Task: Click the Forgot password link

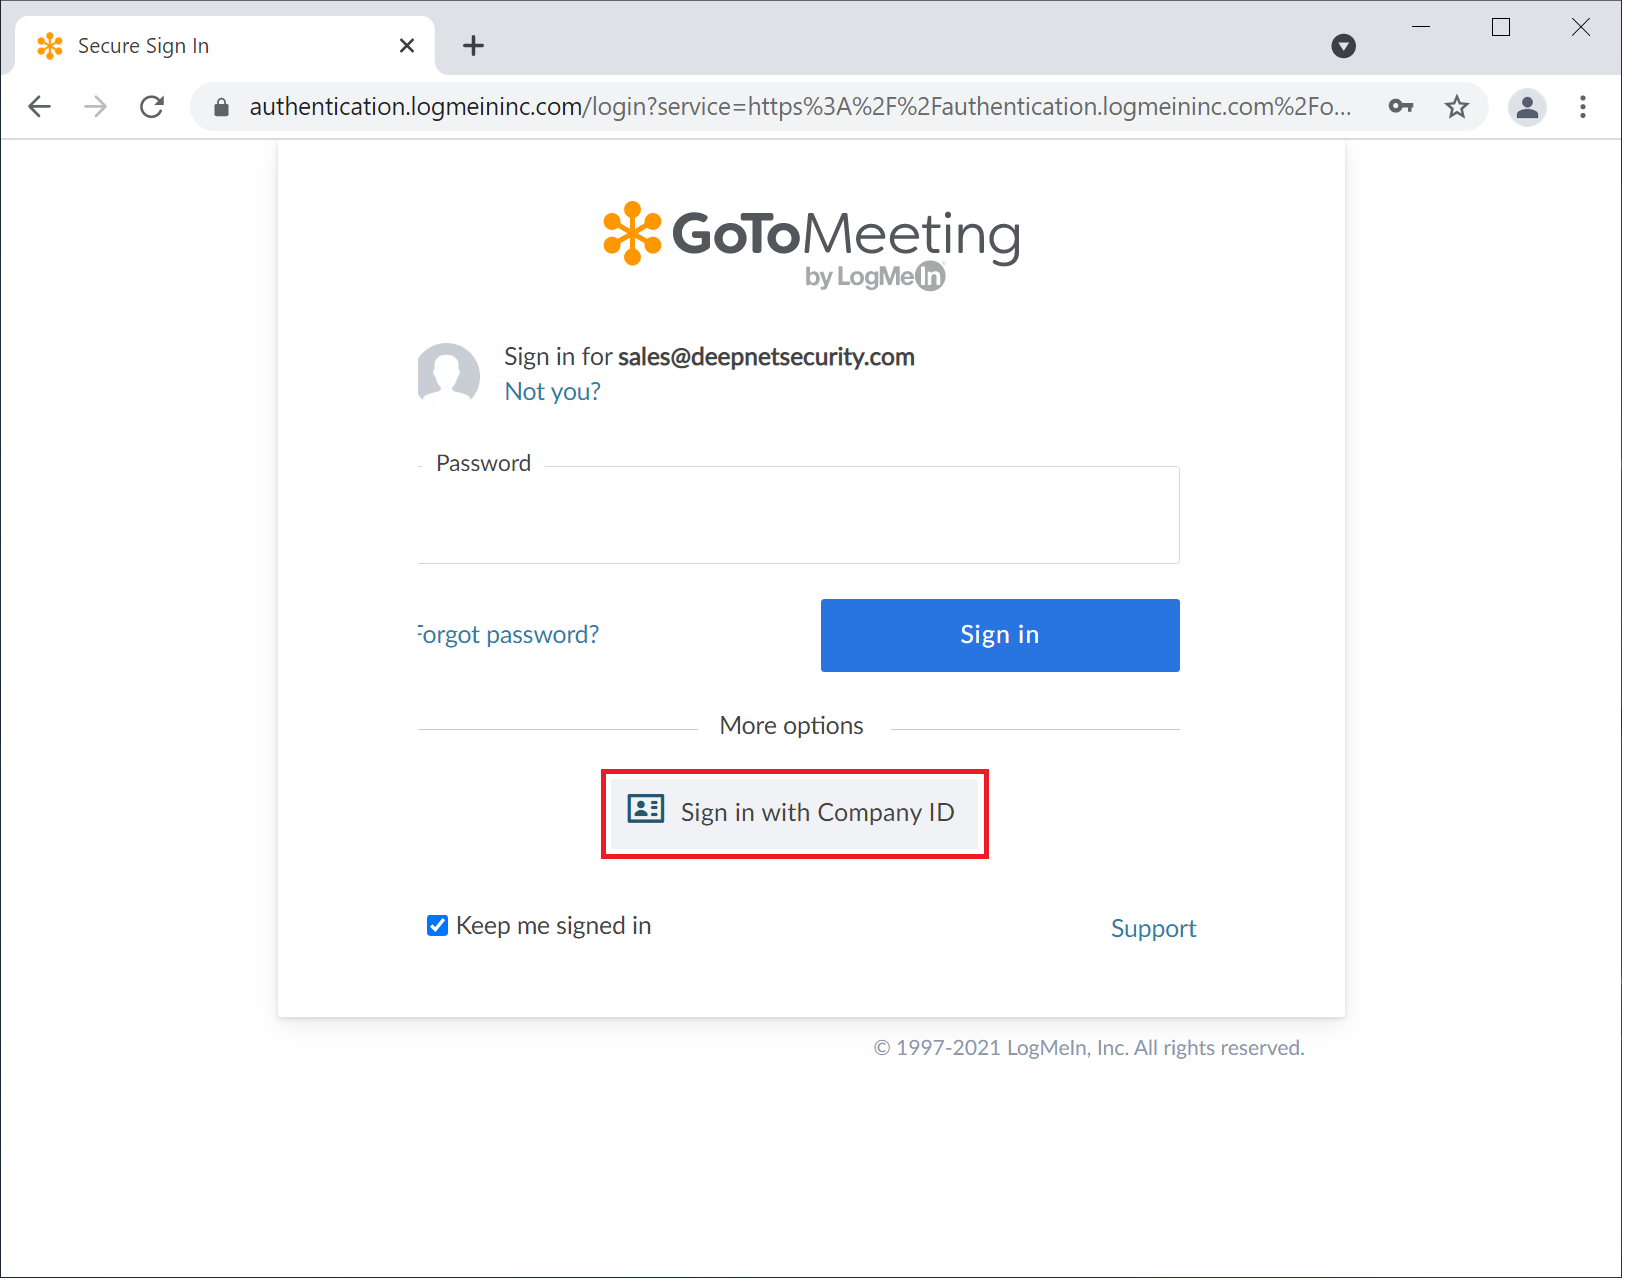Action: (509, 635)
